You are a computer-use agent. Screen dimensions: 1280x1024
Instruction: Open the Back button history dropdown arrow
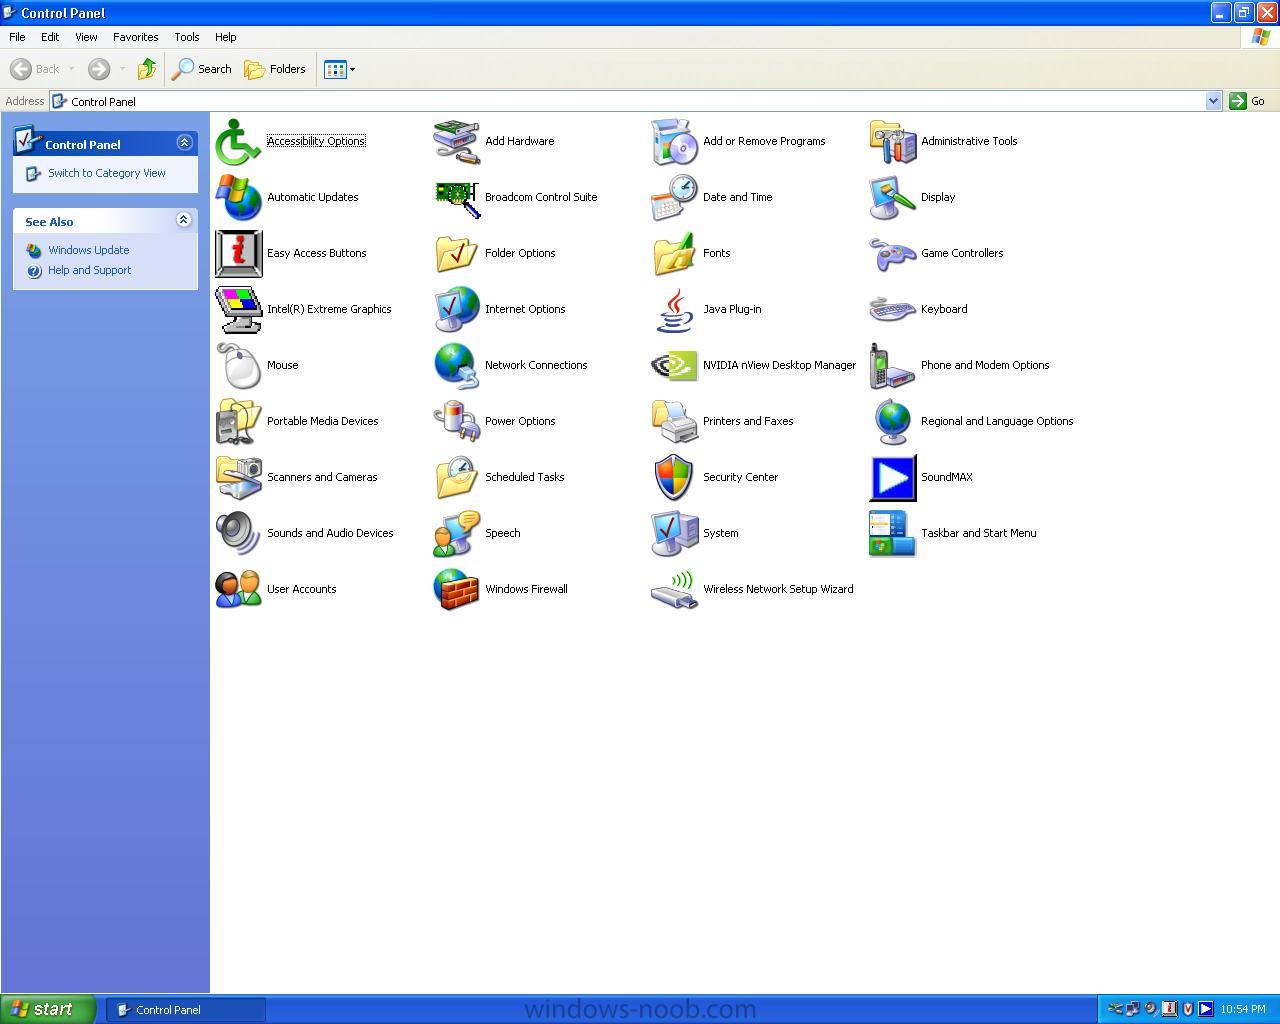[71, 69]
